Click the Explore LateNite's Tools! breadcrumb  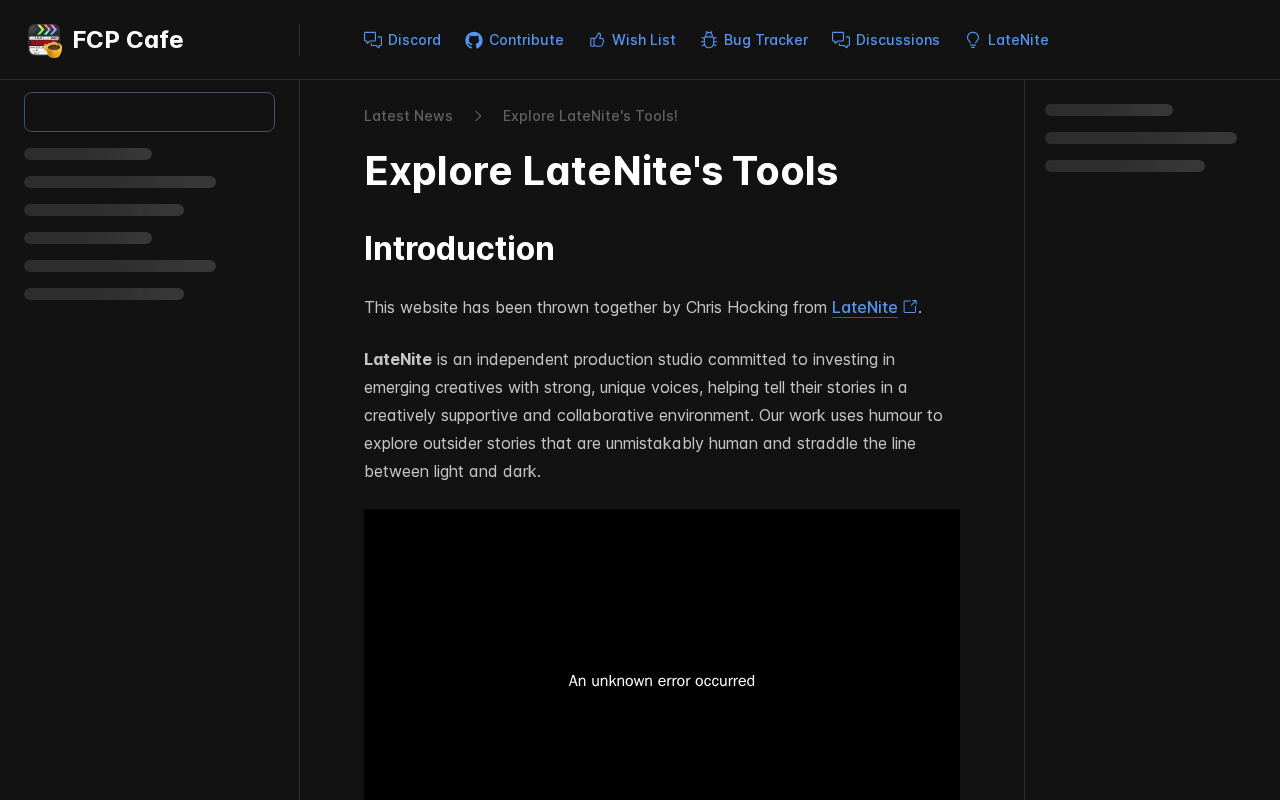(x=590, y=116)
